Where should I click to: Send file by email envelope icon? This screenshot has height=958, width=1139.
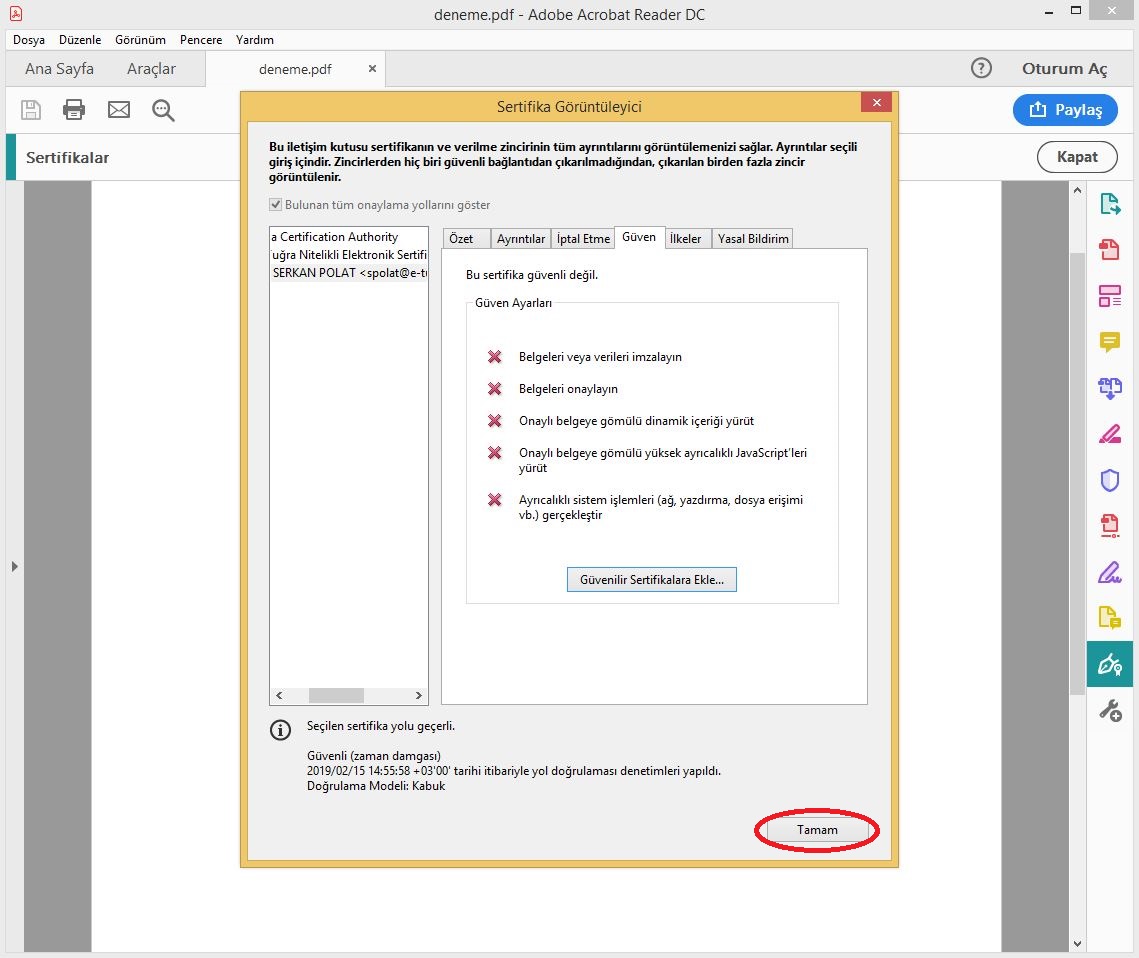coord(118,110)
